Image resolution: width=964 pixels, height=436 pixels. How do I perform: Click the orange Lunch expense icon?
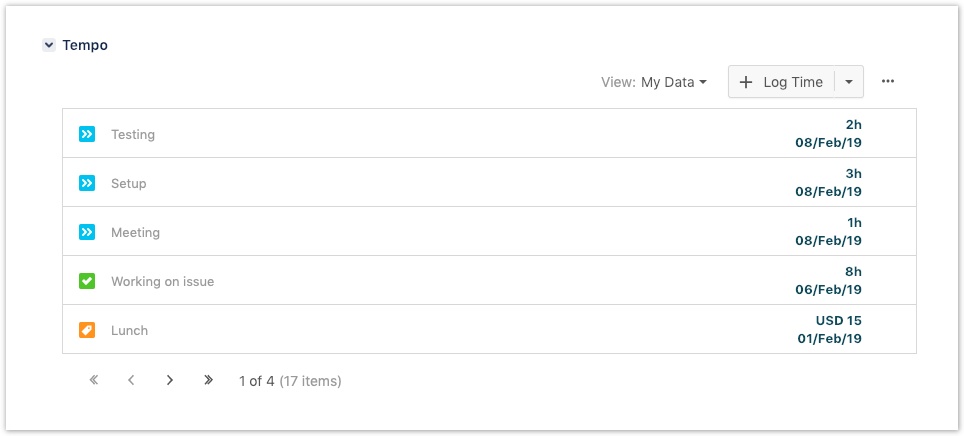click(x=87, y=330)
